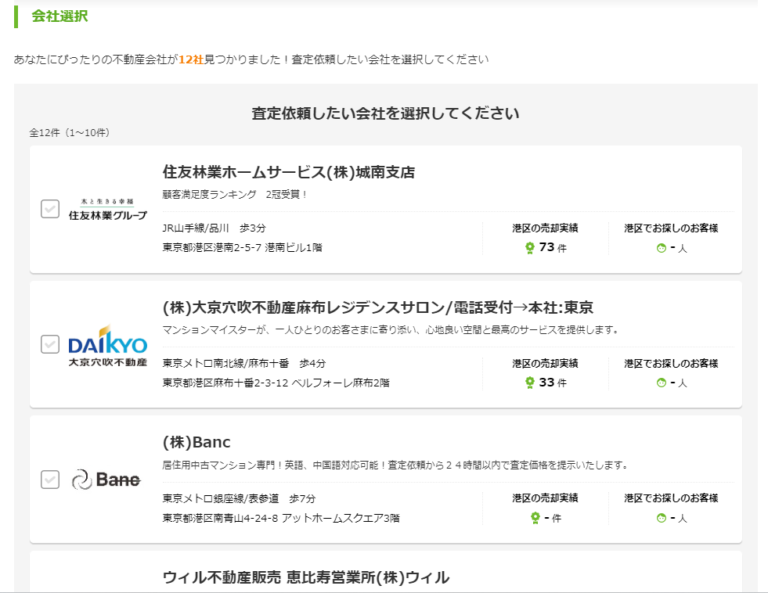Open ウィル不動産販売 恵比寿営業所 title
The height and width of the screenshot is (593, 768).
click(x=306, y=577)
